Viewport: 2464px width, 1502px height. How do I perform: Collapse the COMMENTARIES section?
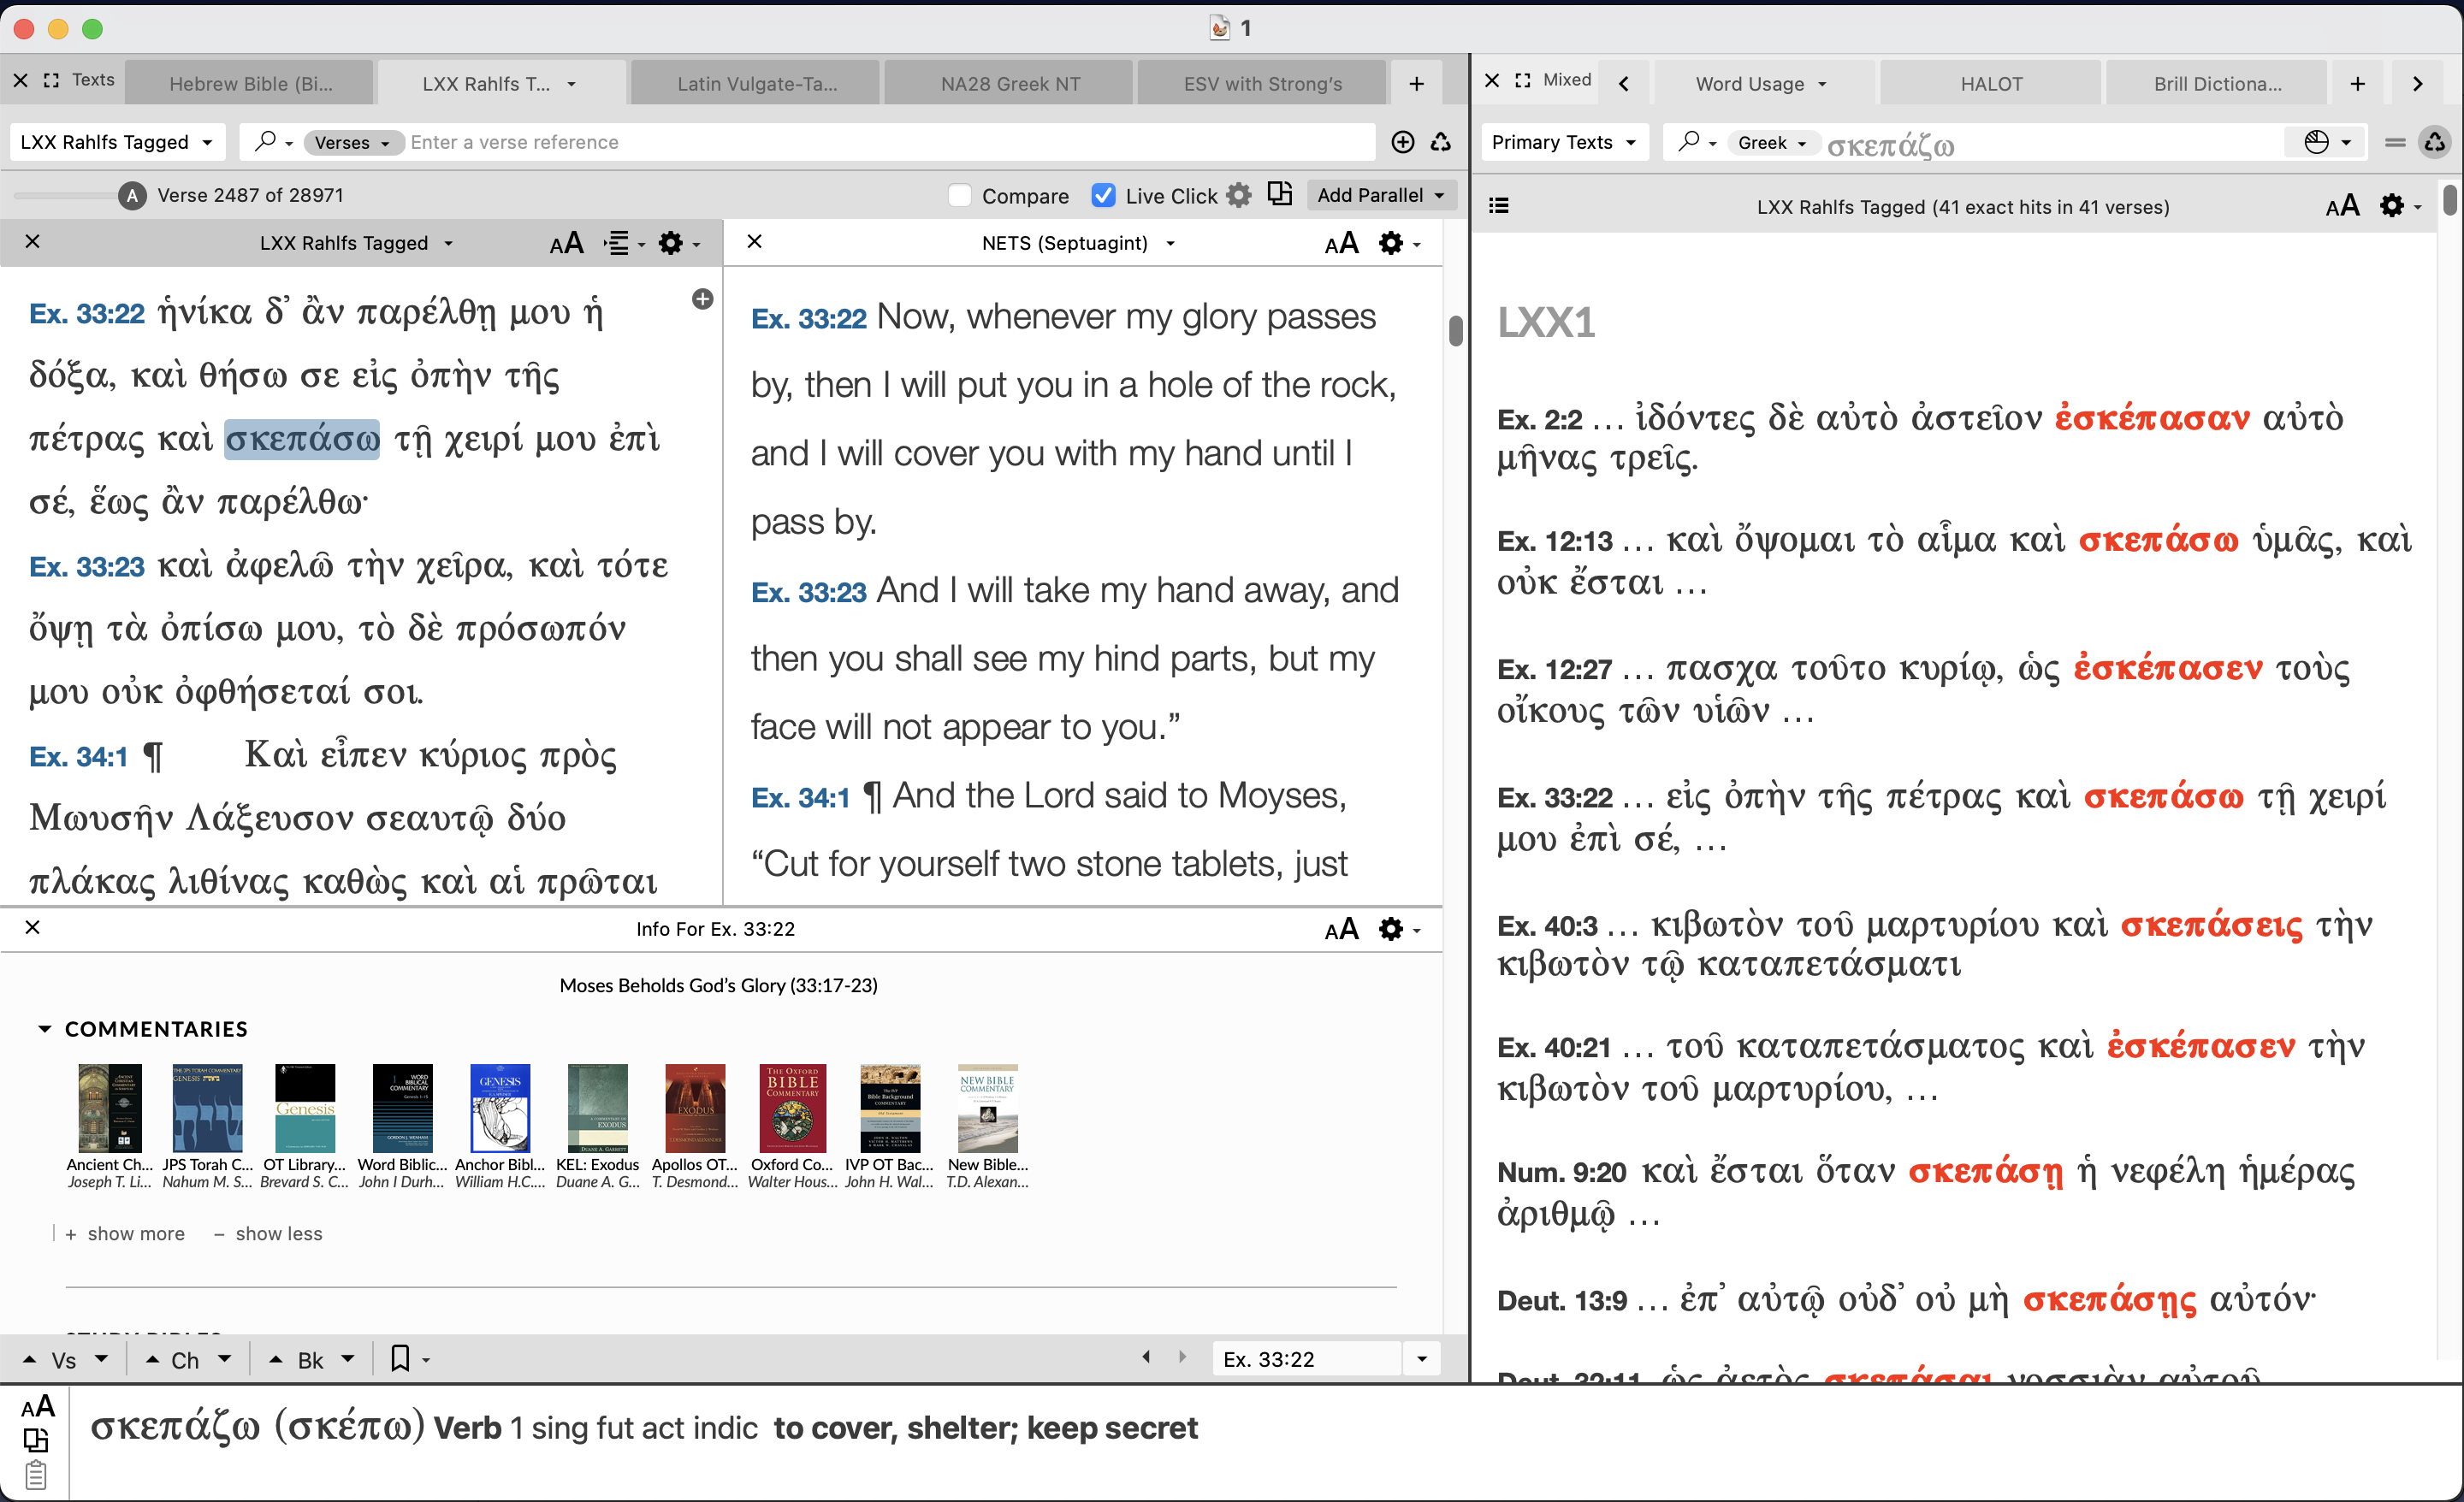44,1029
